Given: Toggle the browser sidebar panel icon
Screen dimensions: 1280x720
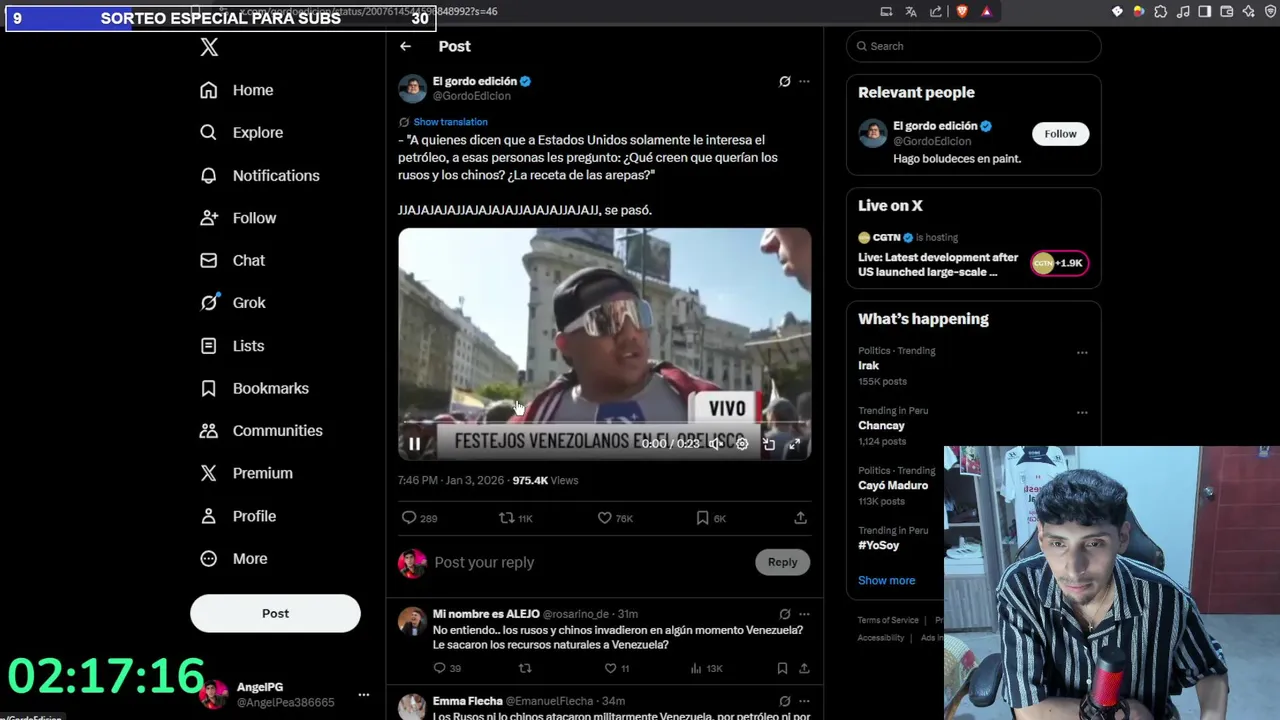Looking at the screenshot, I should (1204, 12).
